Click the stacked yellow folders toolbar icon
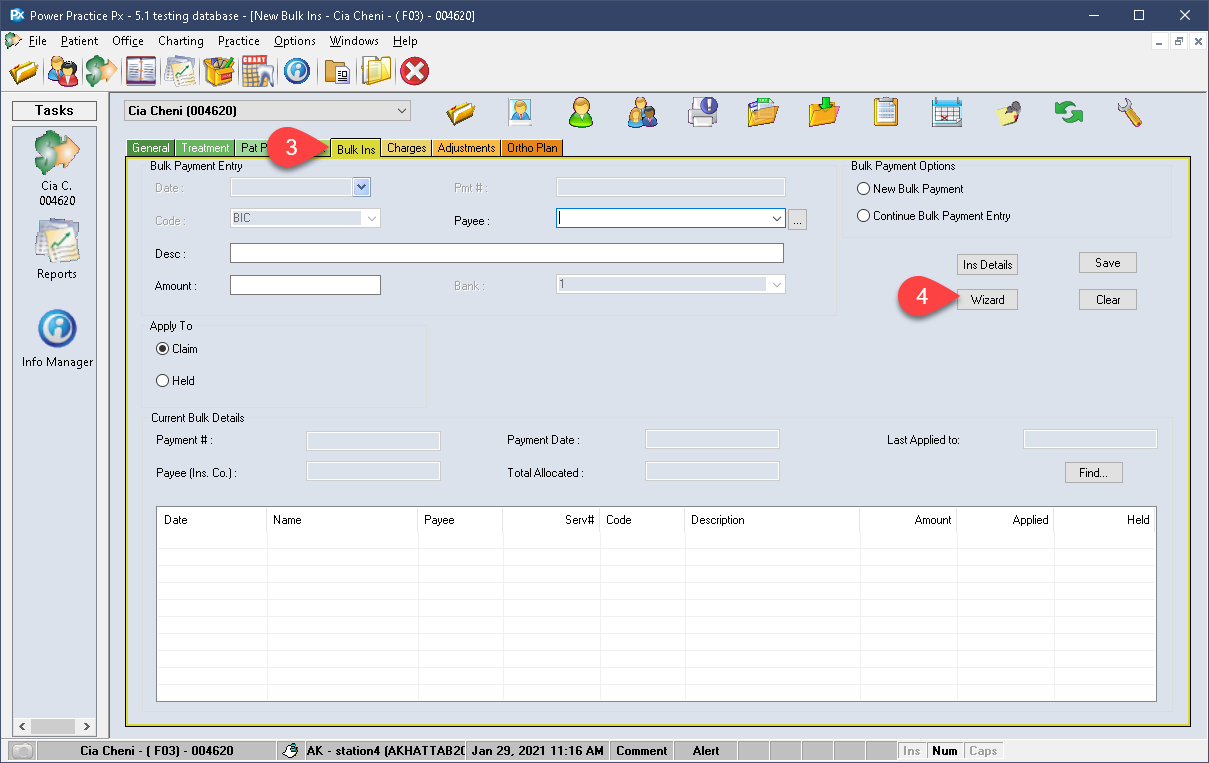This screenshot has height=763, width=1209. 377,71
